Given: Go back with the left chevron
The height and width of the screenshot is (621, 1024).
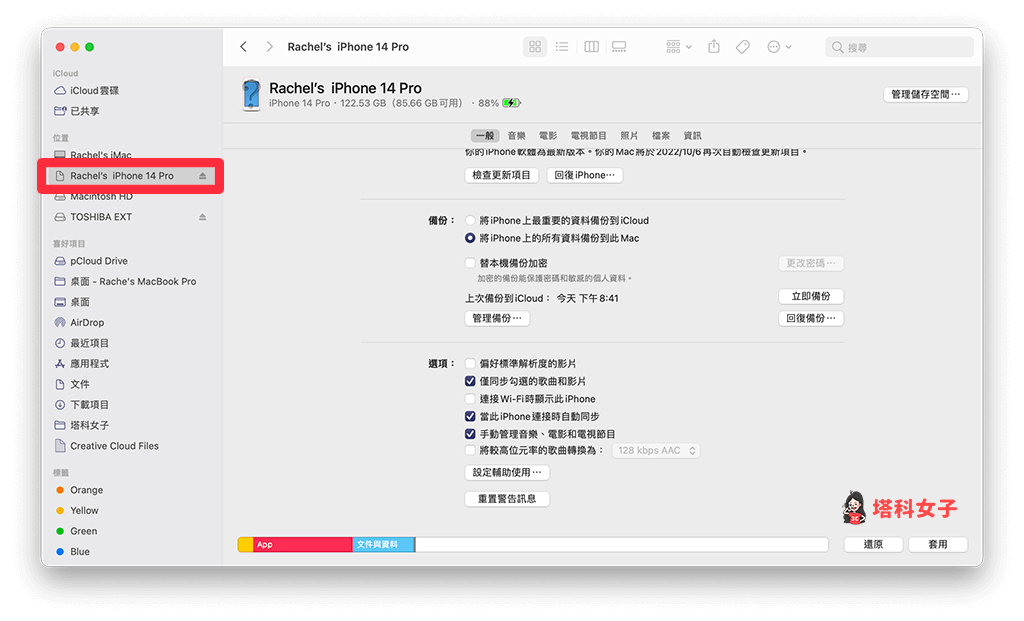Looking at the screenshot, I should click(x=244, y=46).
